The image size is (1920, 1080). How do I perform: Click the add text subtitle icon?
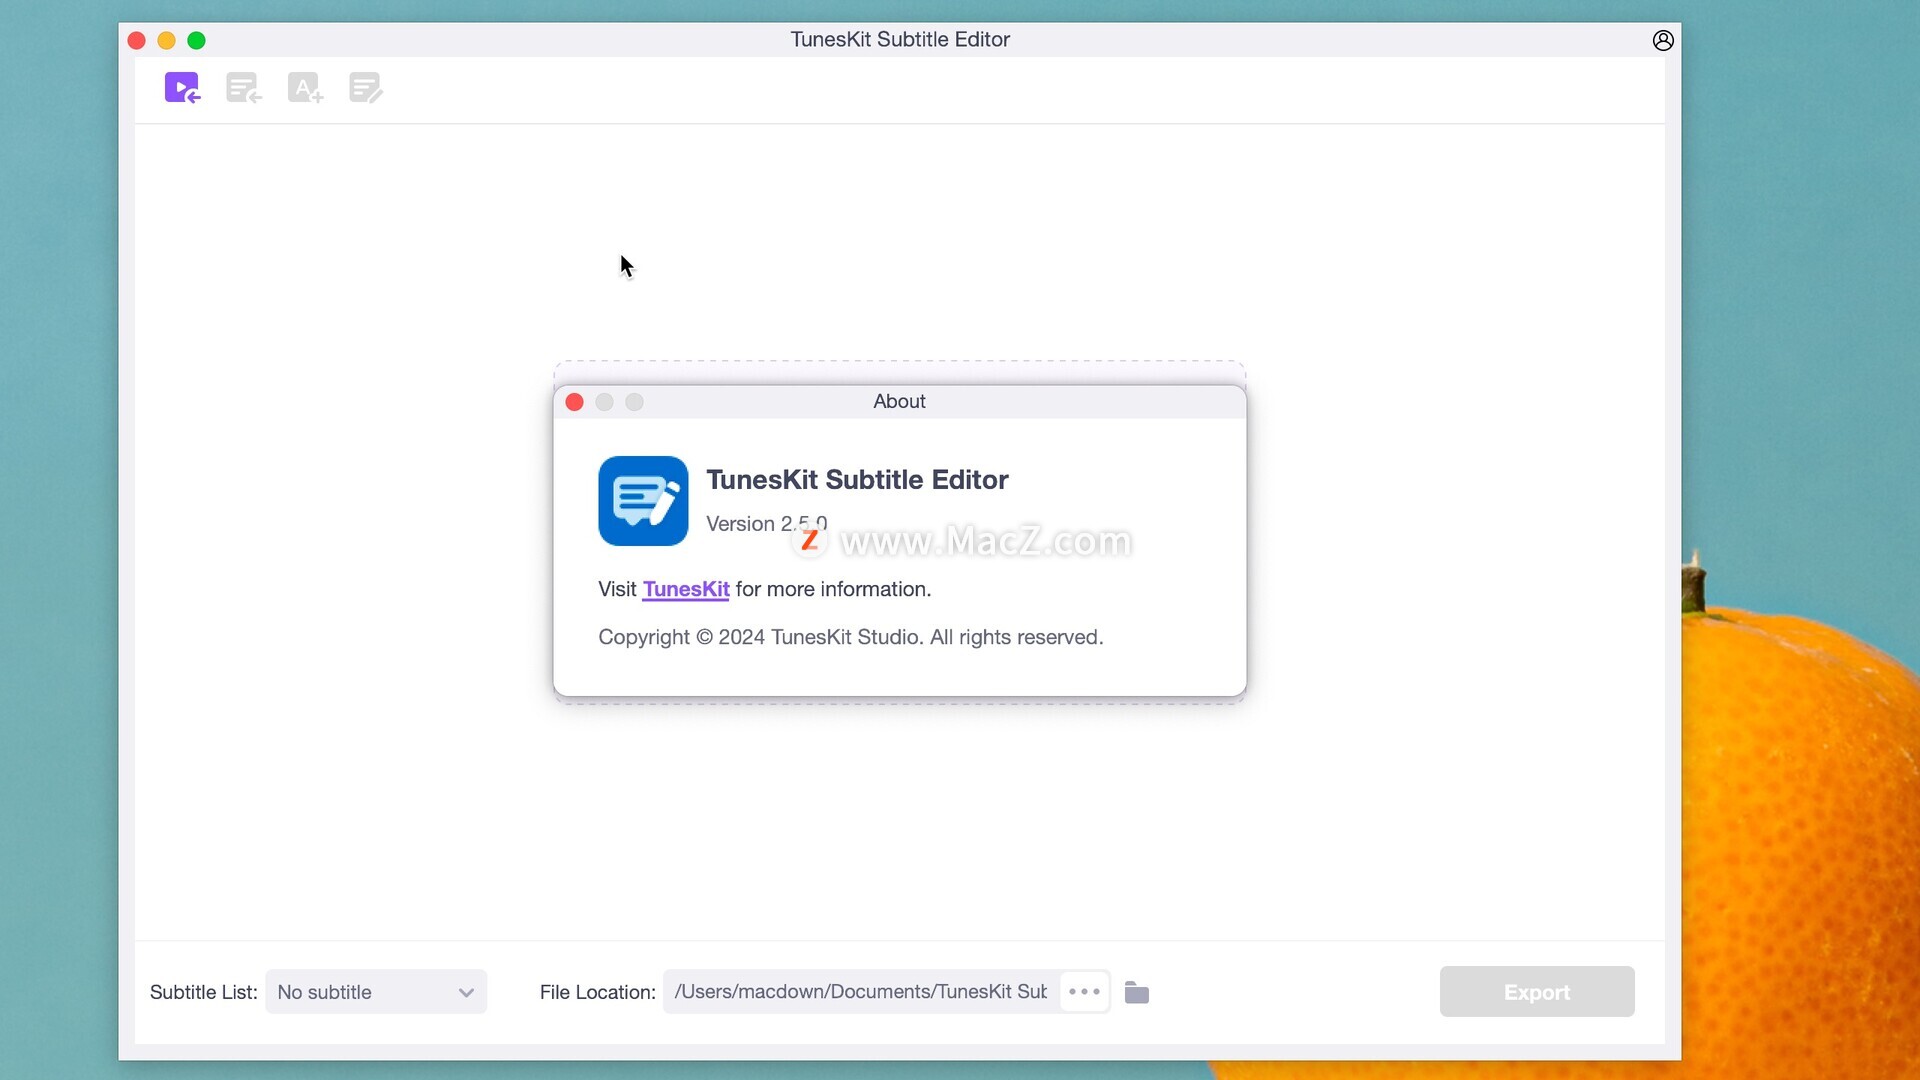(x=305, y=88)
